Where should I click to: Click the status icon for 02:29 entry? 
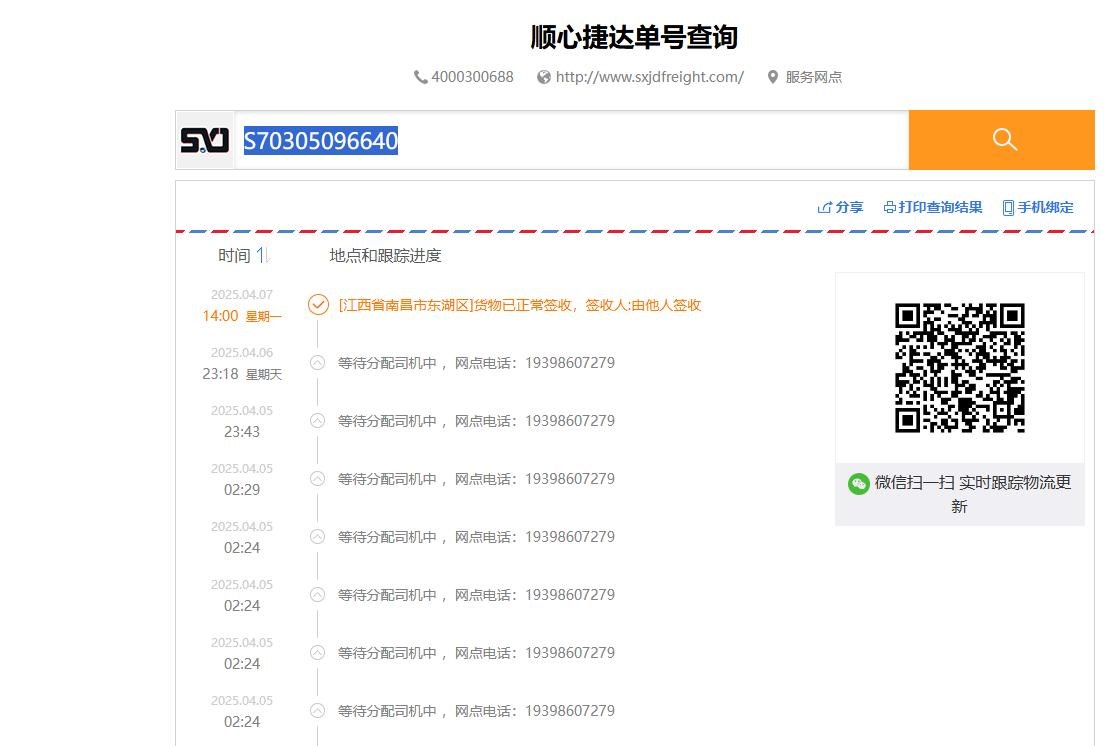click(x=318, y=479)
